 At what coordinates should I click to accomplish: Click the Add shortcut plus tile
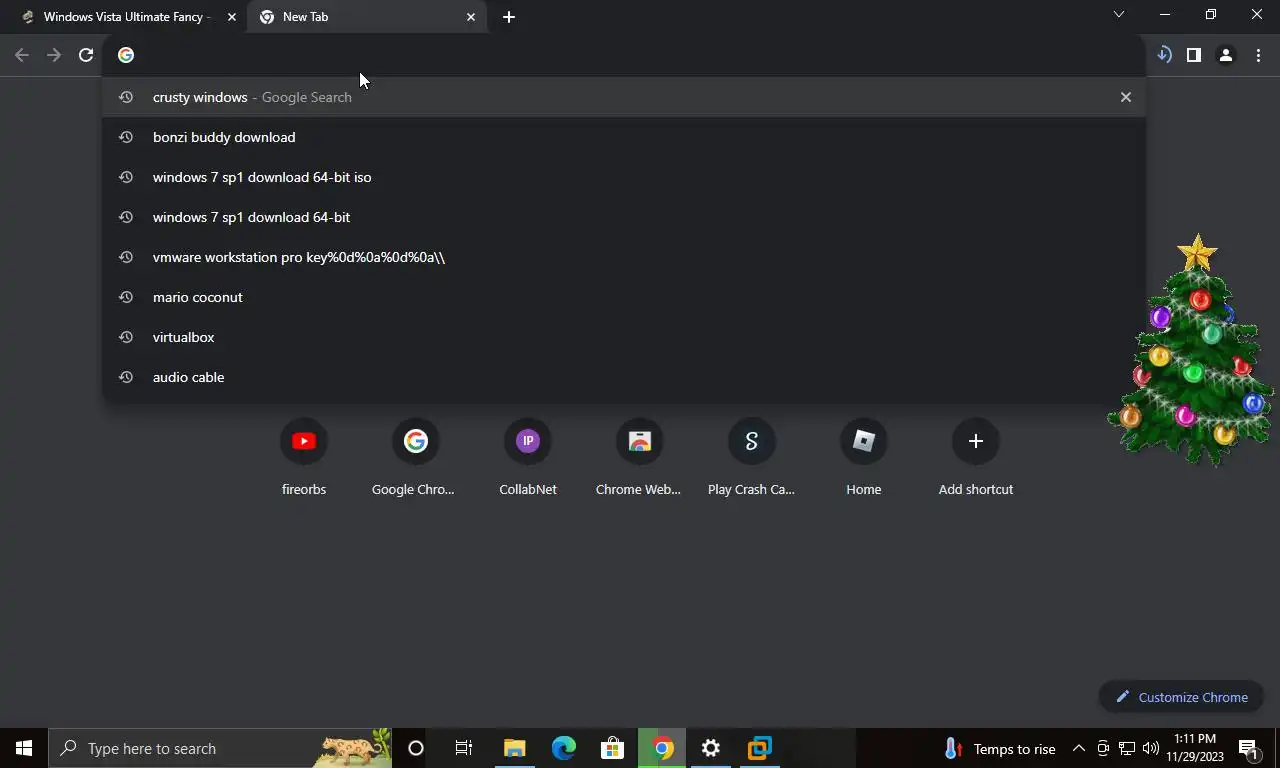(976, 458)
